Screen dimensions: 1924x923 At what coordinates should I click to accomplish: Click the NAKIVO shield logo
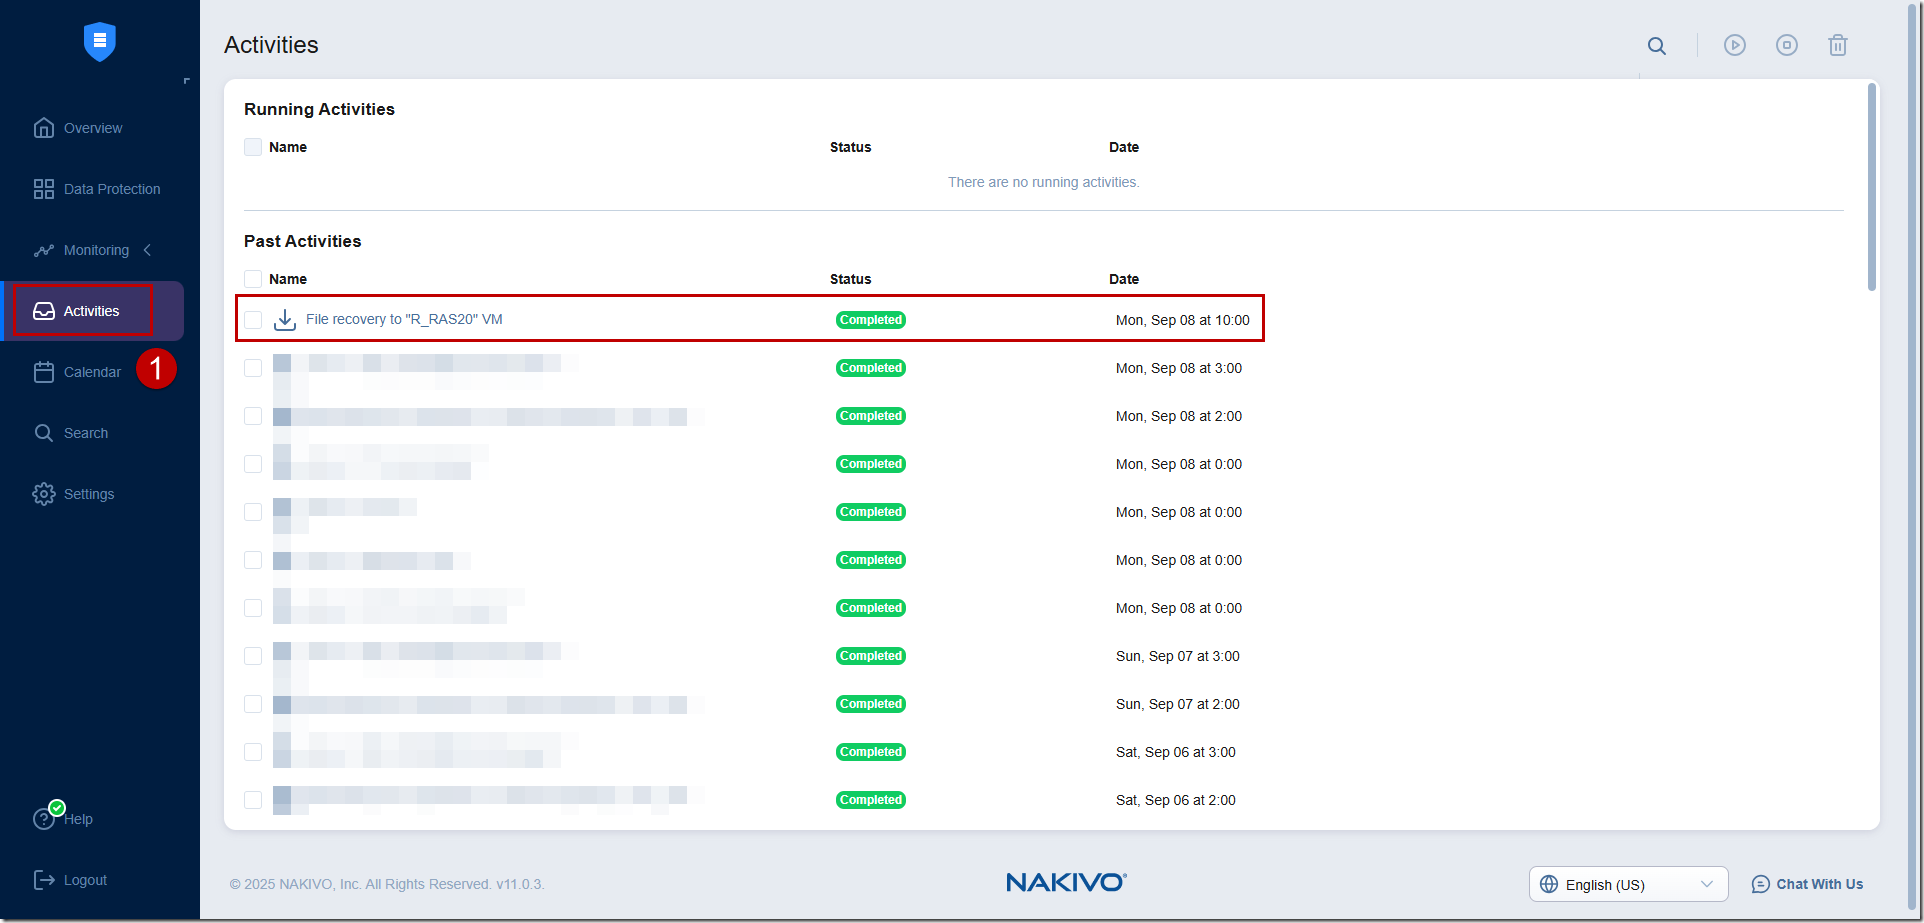coord(100,41)
